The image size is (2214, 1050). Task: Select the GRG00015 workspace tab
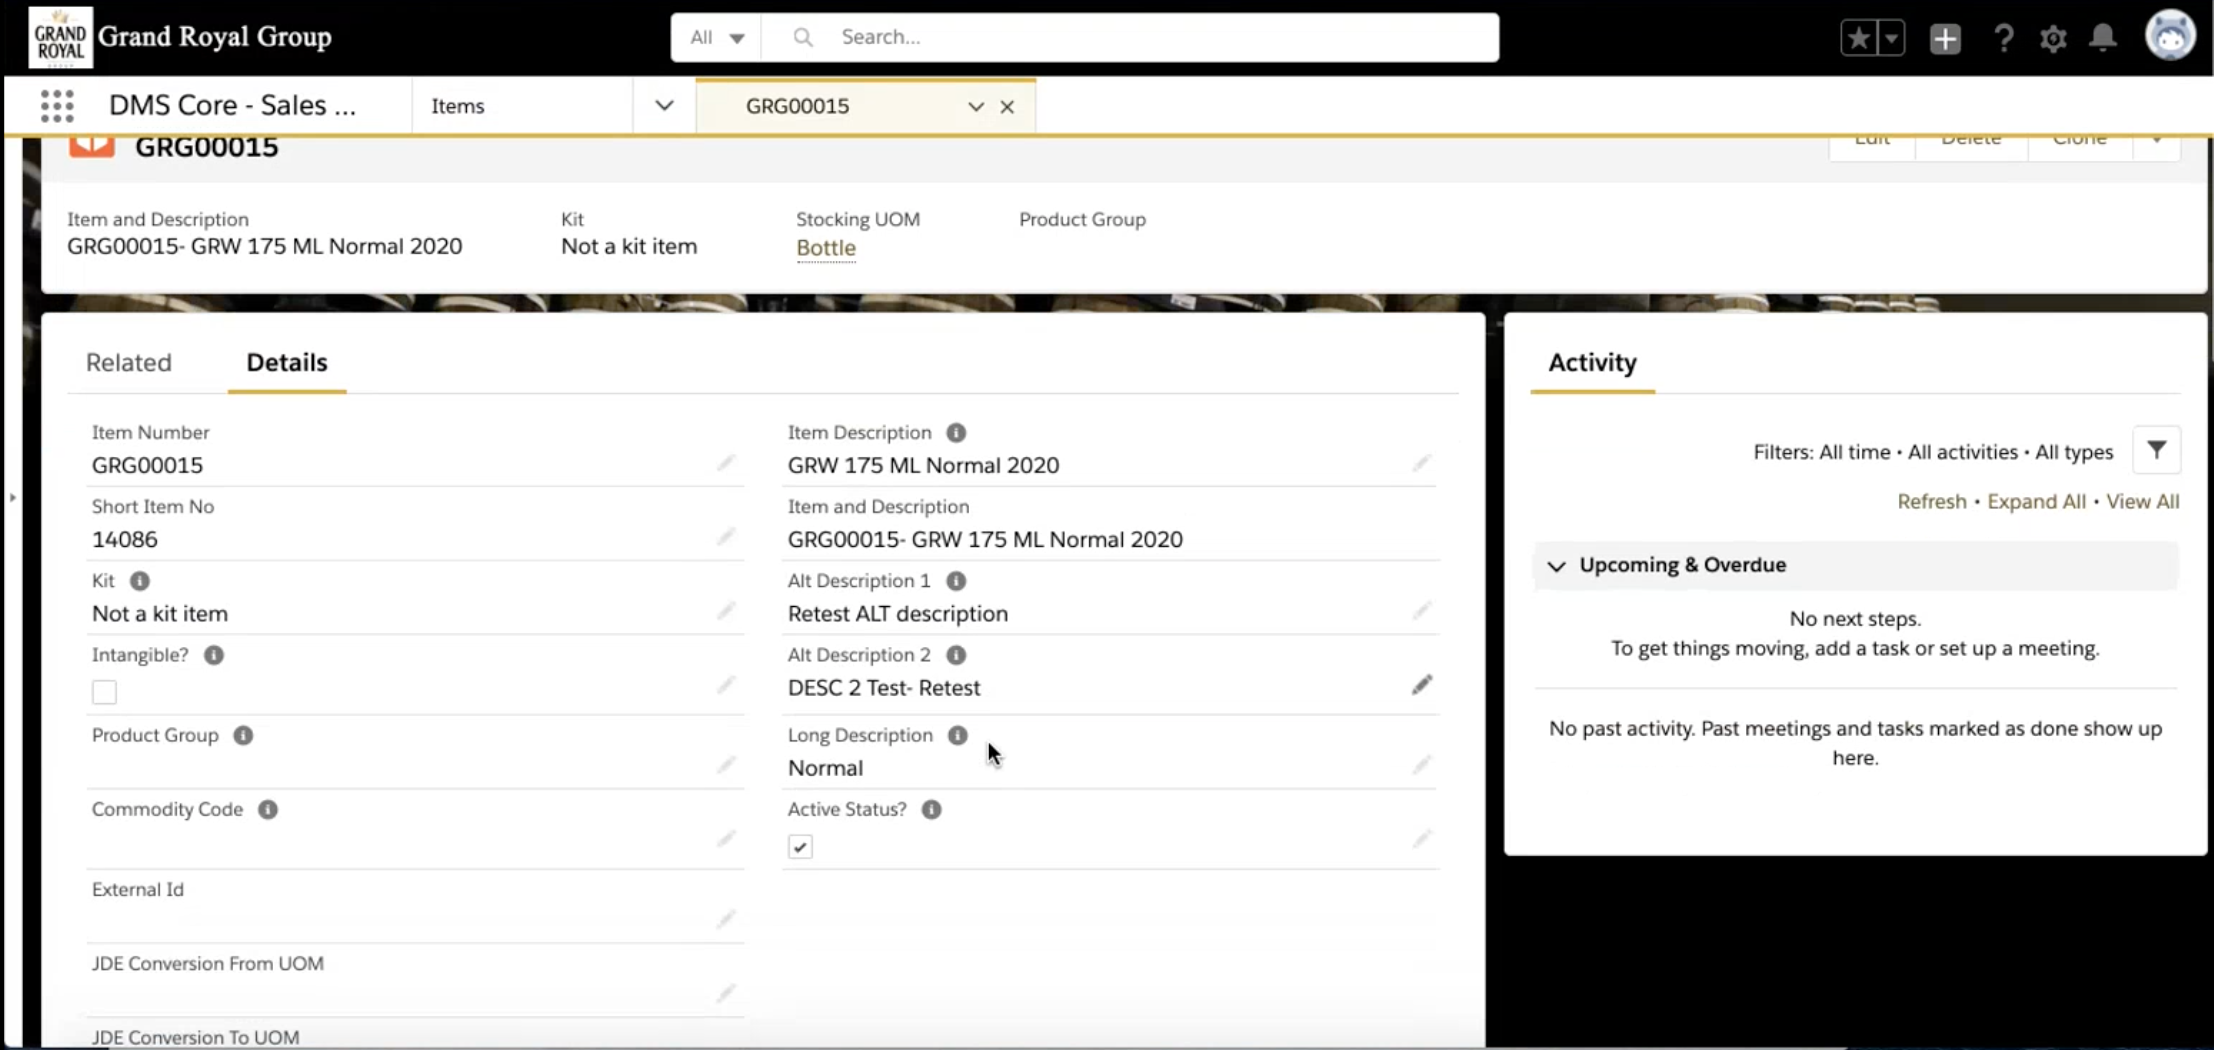797,106
